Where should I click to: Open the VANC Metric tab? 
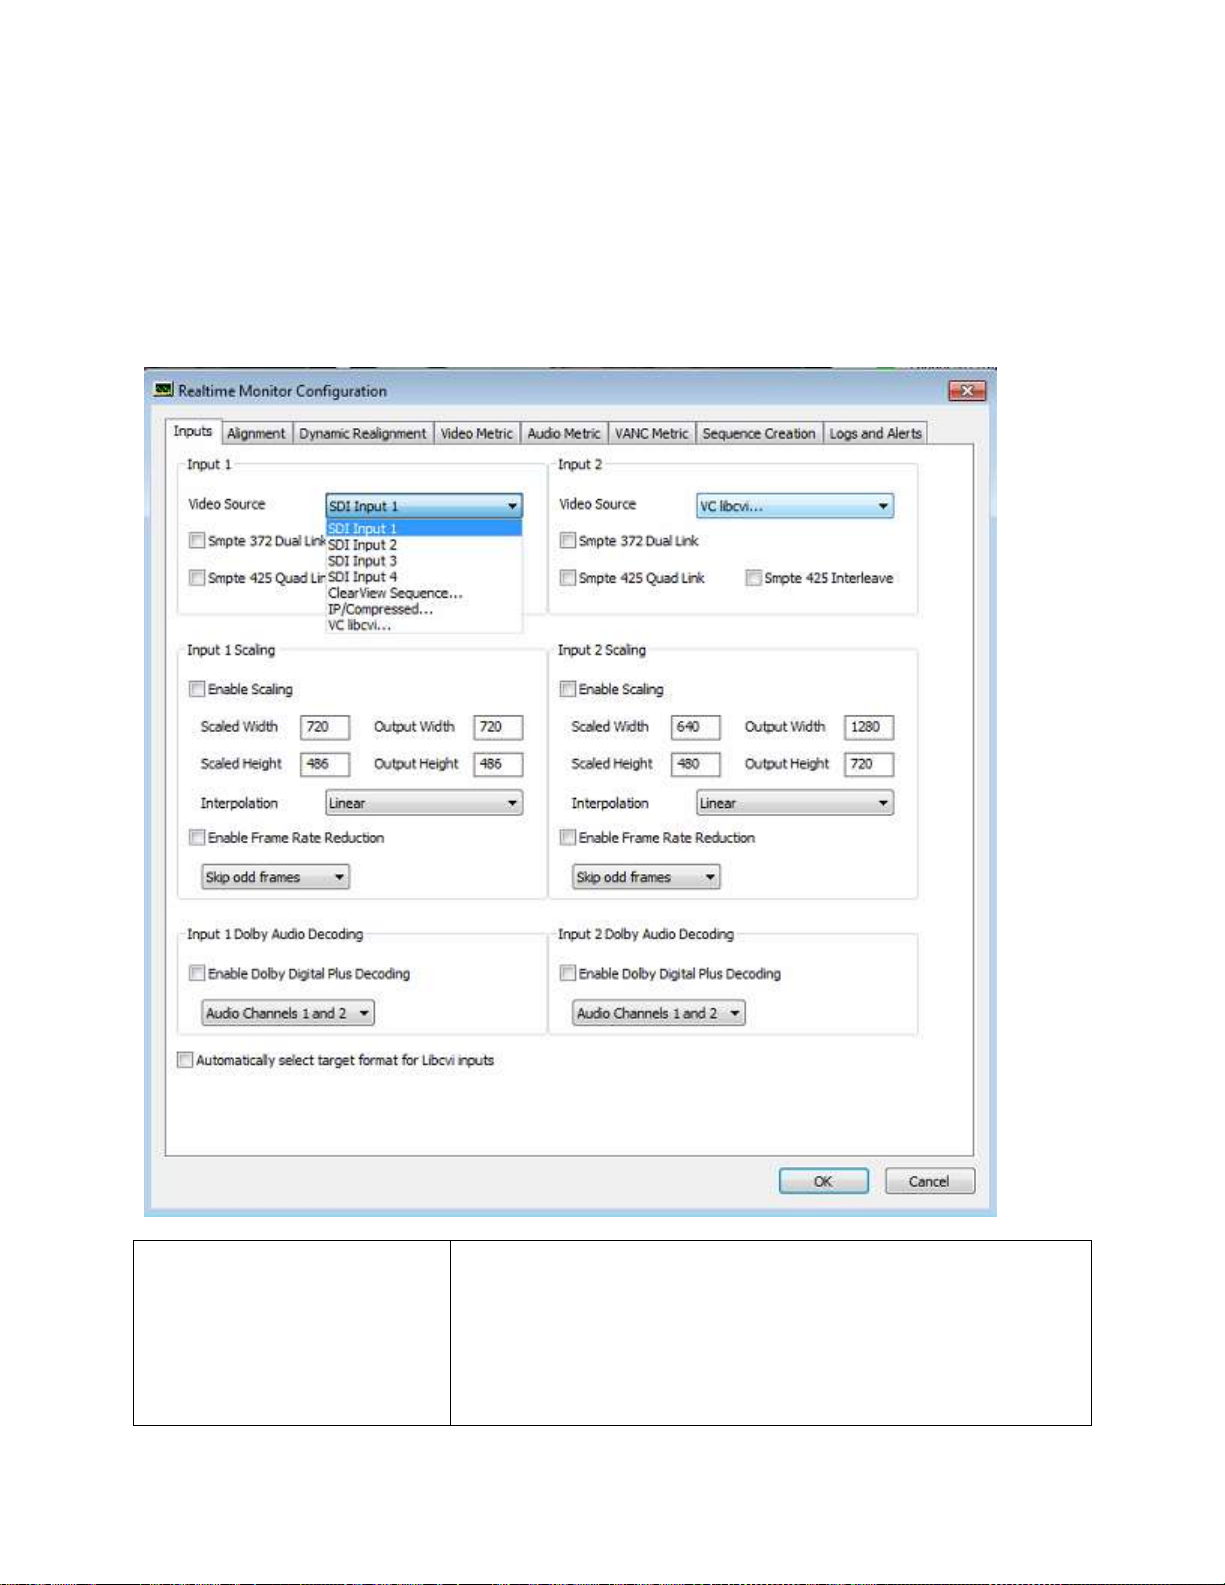pyautogui.click(x=652, y=433)
